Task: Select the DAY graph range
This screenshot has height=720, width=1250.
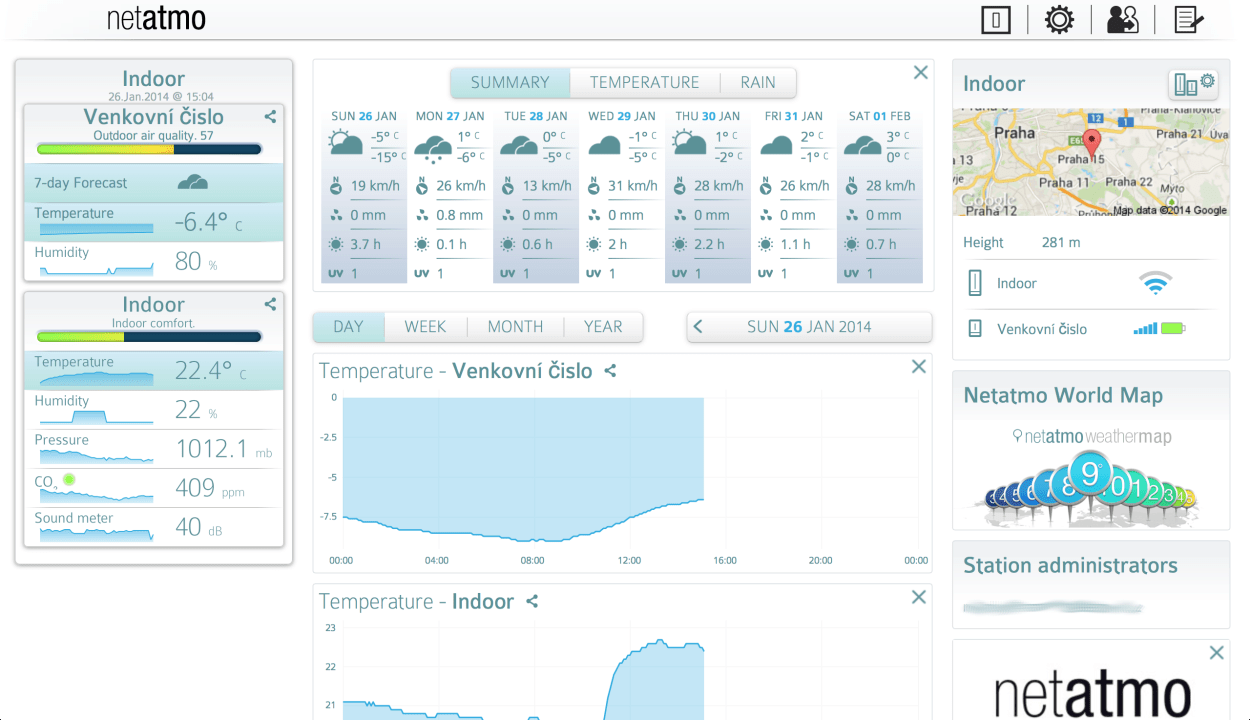Action: pos(348,327)
